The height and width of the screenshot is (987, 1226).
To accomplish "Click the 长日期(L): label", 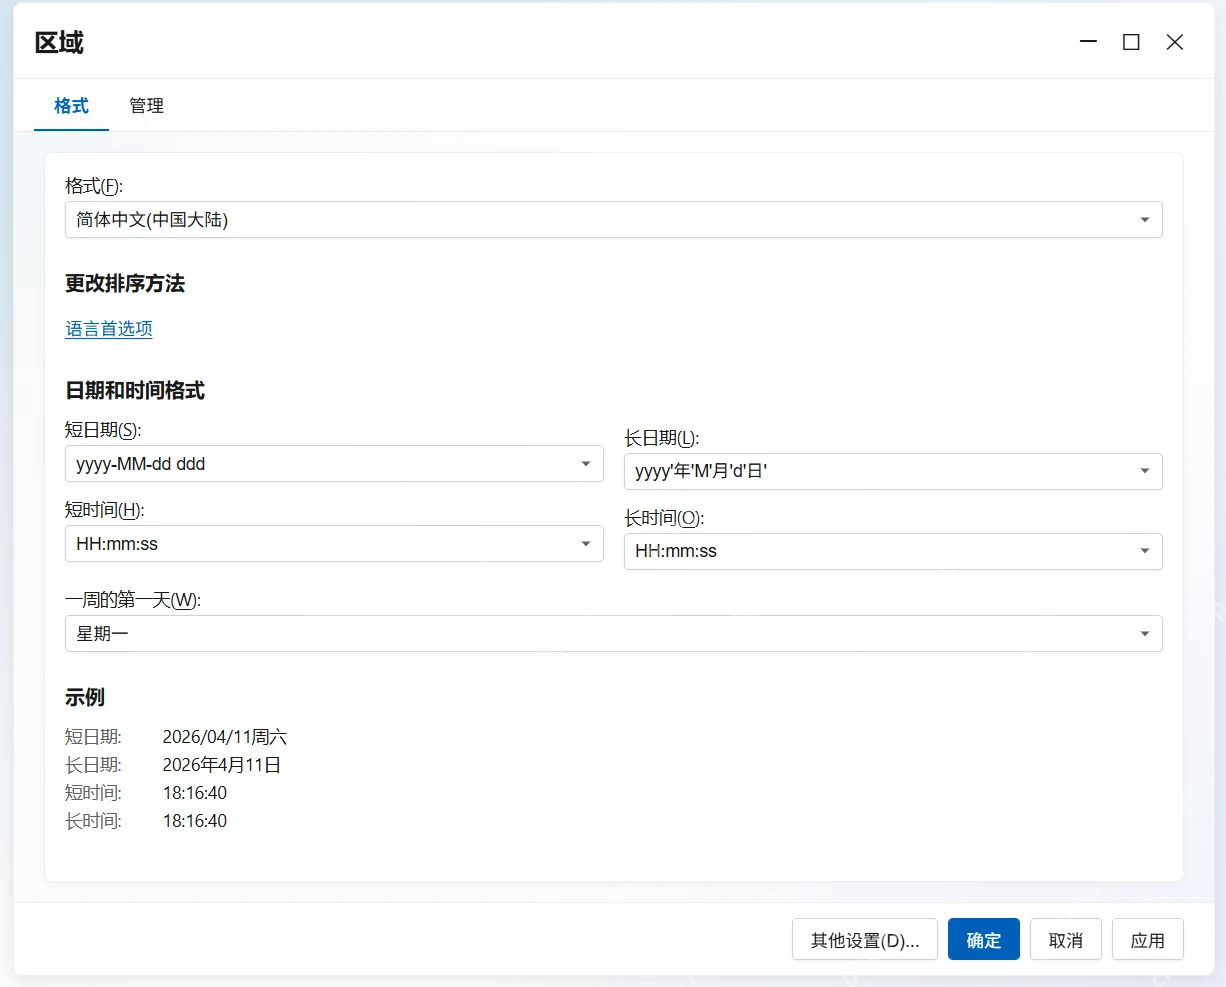I will (662, 438).
